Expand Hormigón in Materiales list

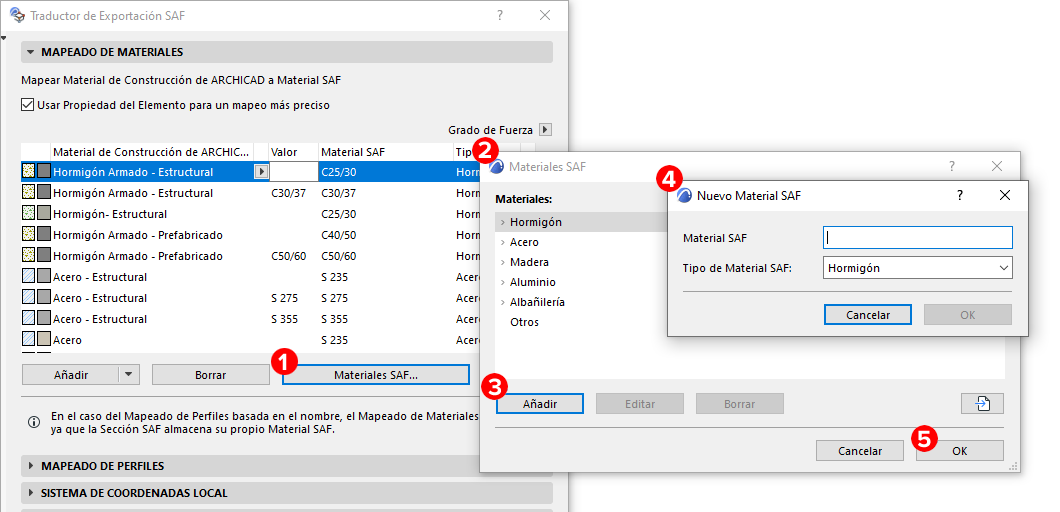(x=502, y=222)
